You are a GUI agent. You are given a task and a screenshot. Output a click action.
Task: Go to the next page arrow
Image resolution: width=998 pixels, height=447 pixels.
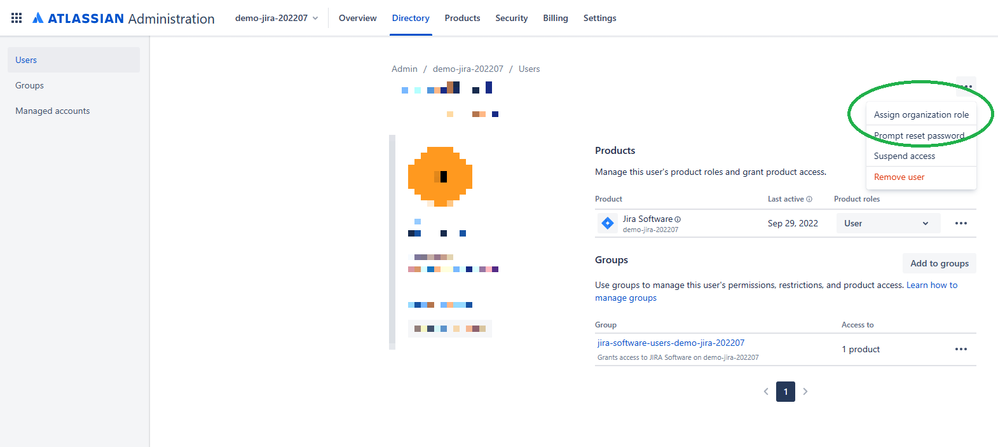tap(805, 392)
